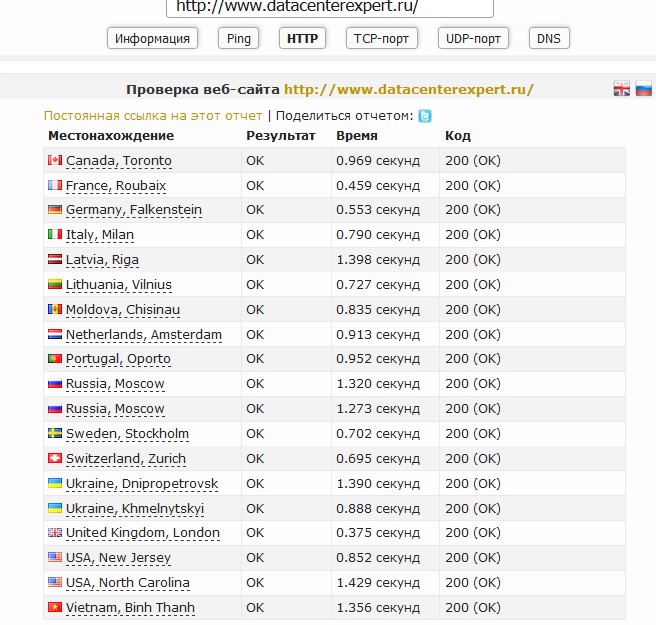The width and height of the screenshot is (656, 625).
Task: Open USA, New Jersey location link
Action: click(118, 558)
